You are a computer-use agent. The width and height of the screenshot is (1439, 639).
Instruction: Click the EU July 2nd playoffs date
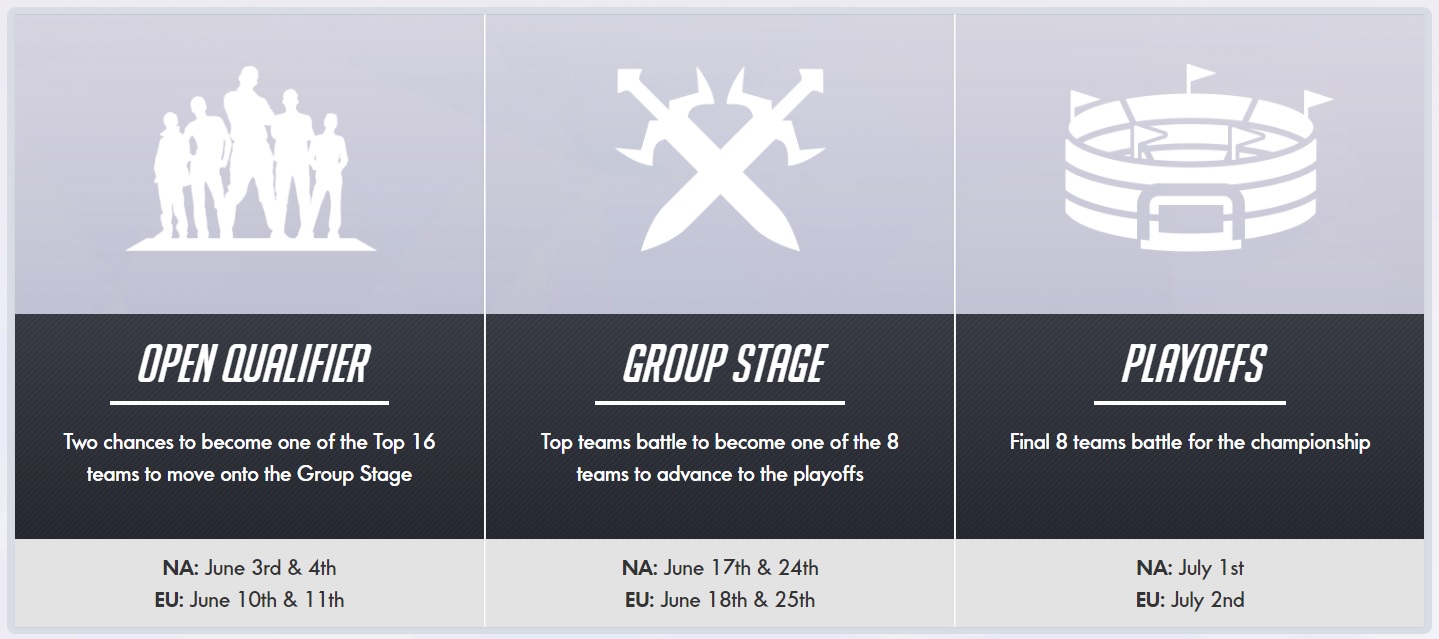1190,600
